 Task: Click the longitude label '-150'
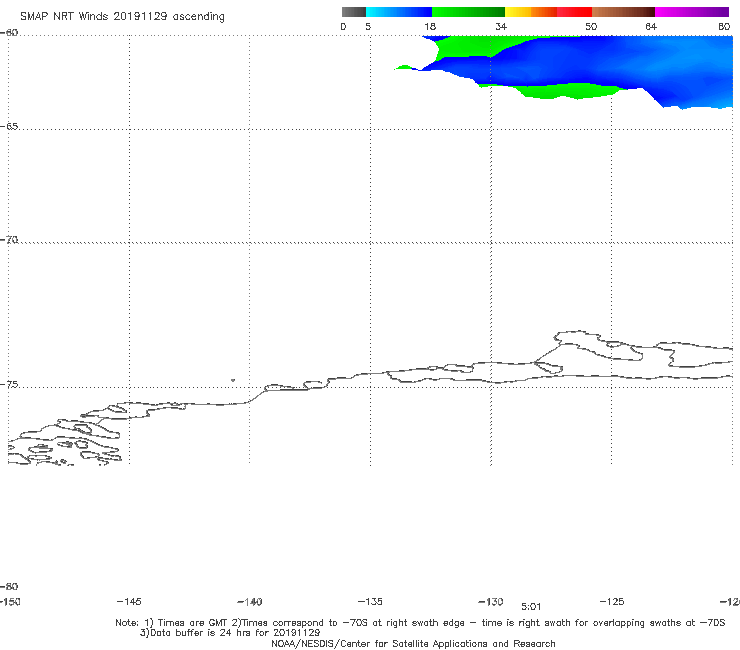10,601
